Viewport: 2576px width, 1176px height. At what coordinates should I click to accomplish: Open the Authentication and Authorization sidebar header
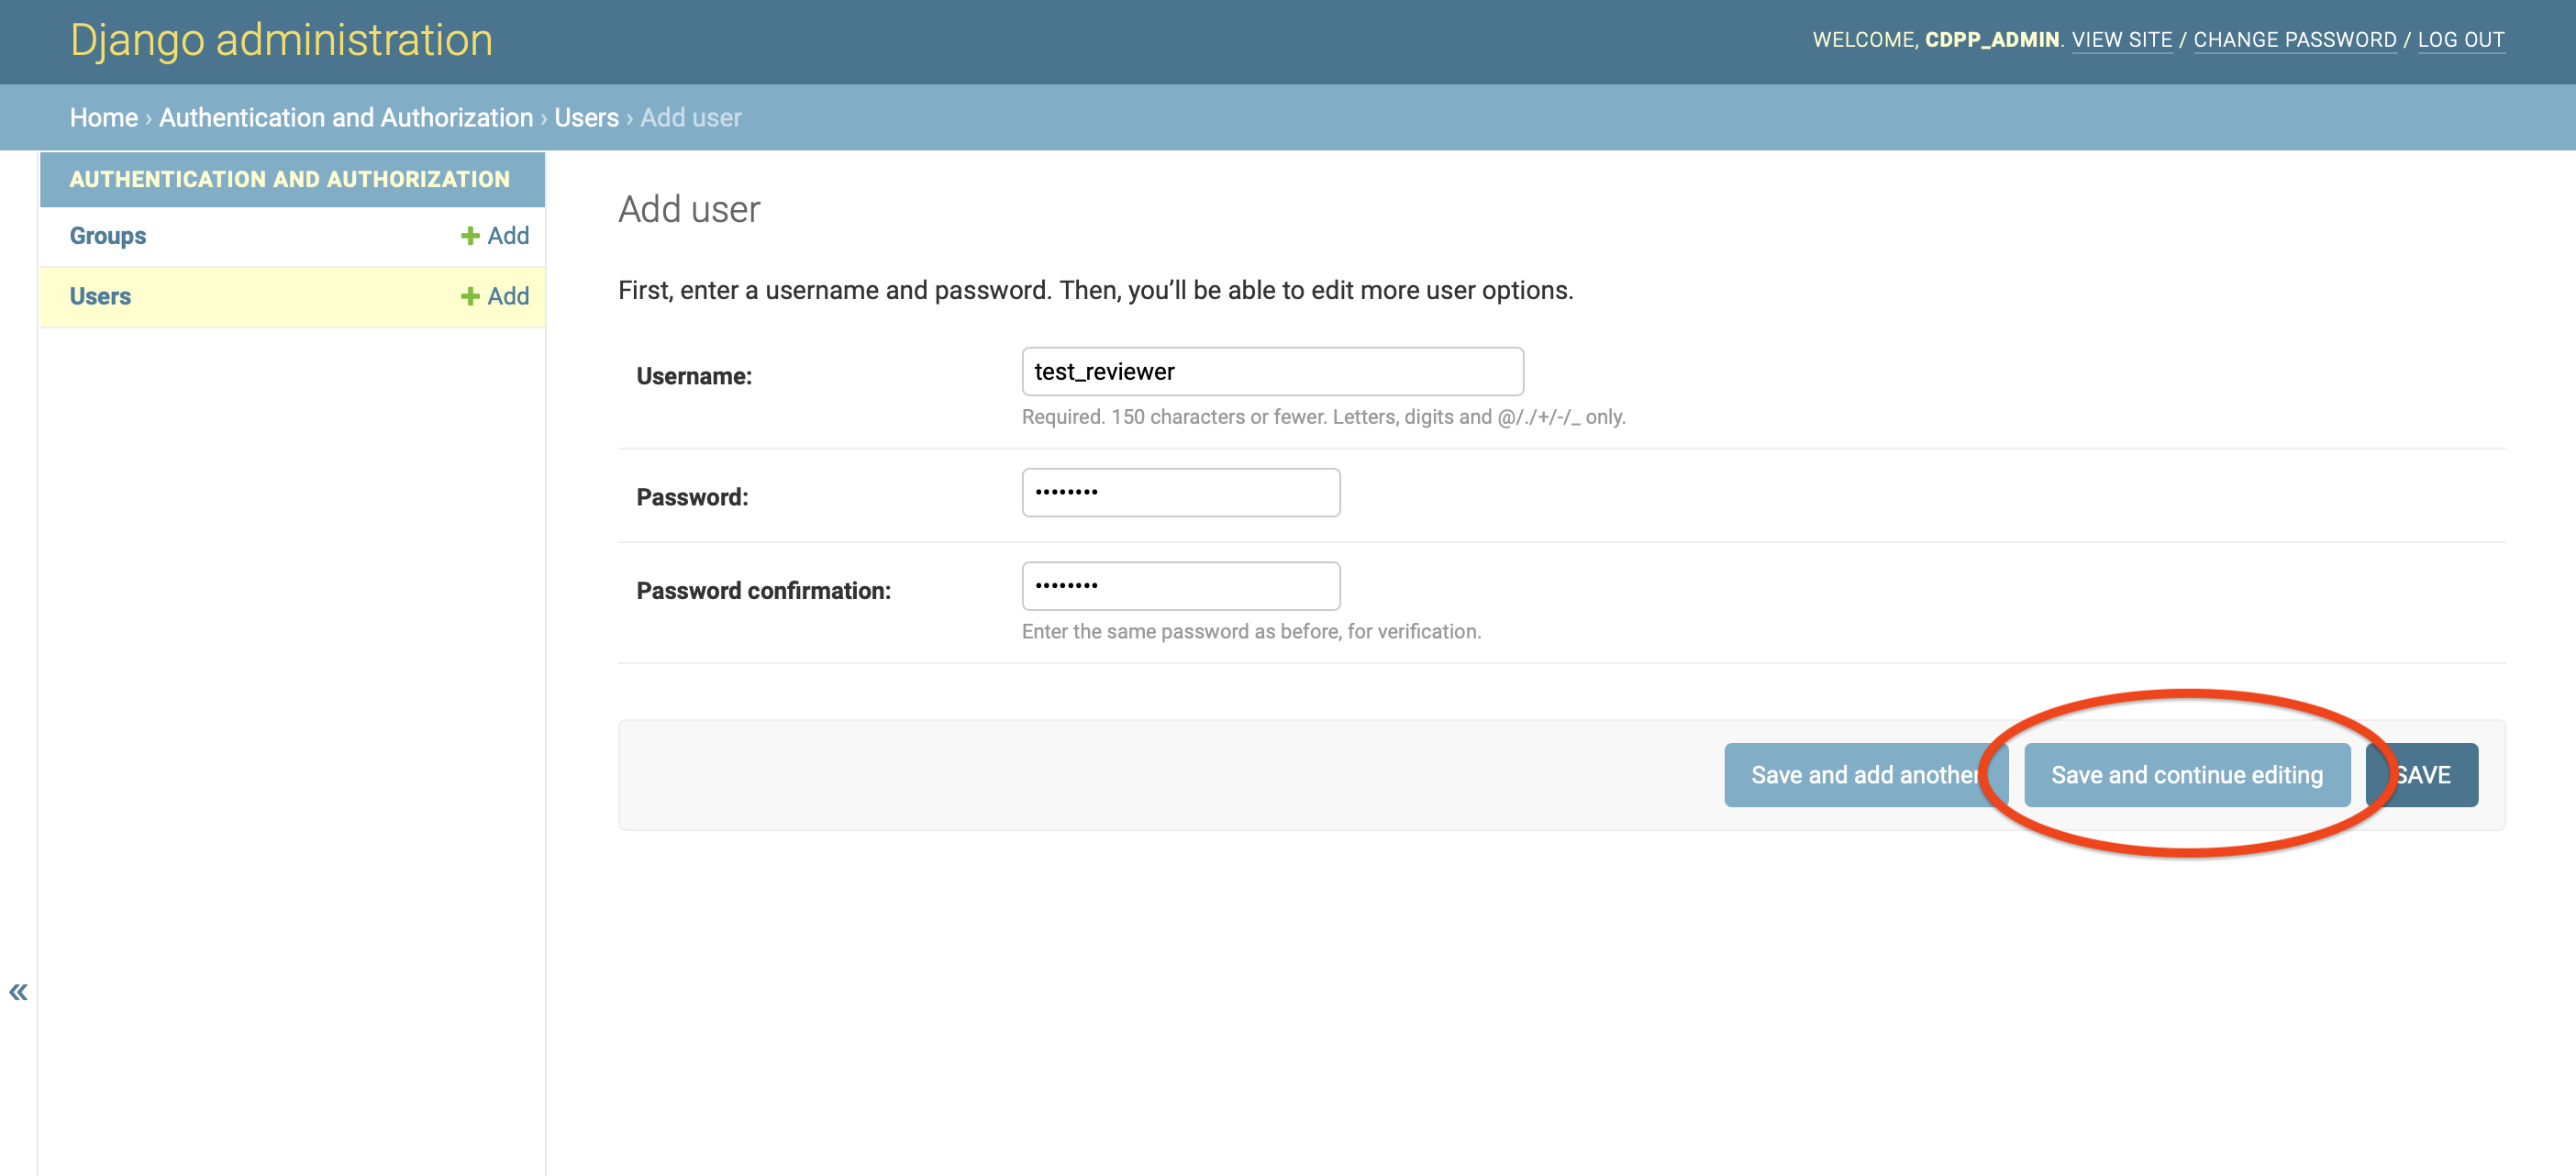pos(290,179)
